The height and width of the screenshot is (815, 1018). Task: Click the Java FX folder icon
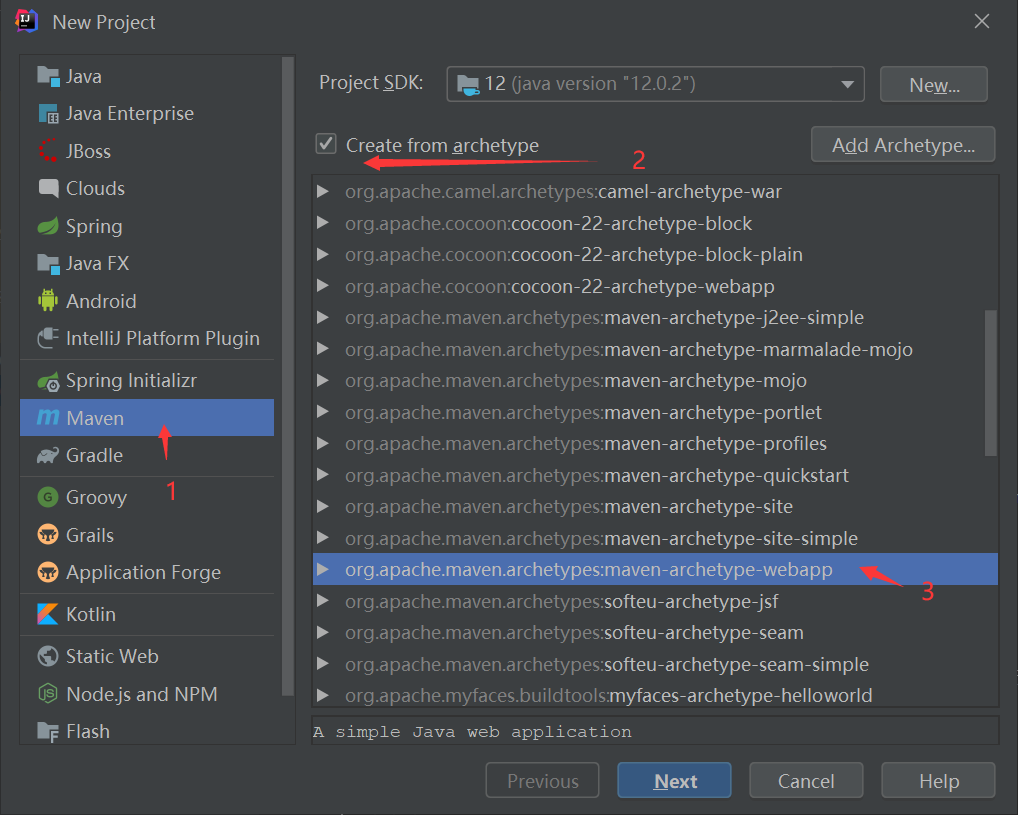(48, 264)
